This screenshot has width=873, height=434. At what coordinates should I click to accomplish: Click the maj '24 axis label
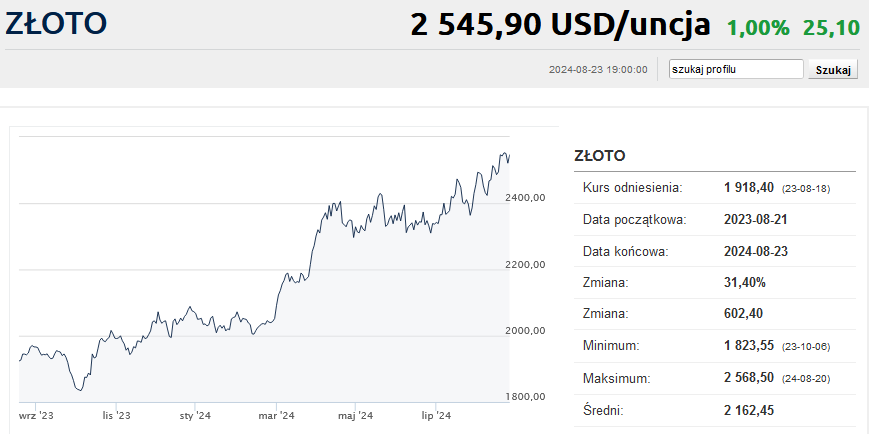(x=355, y=416)
